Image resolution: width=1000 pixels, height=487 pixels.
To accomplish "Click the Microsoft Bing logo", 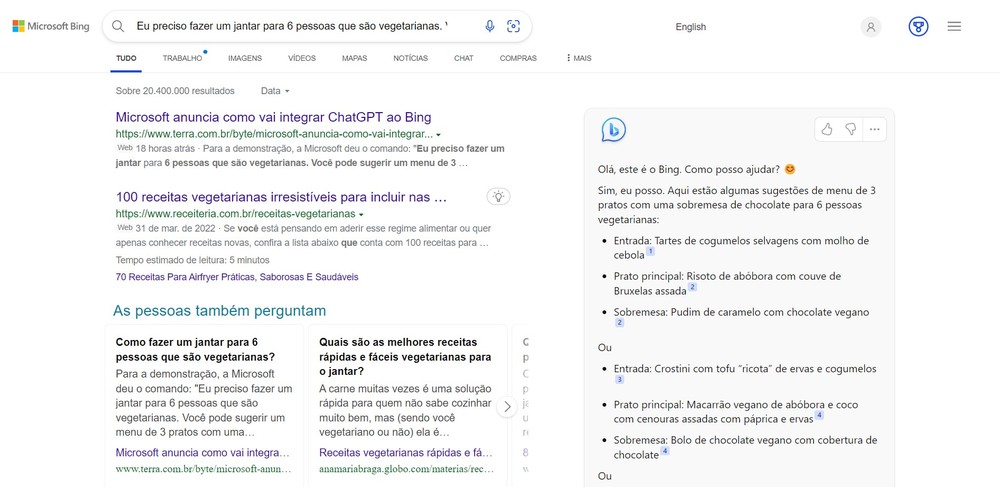I will pos(50,26).
